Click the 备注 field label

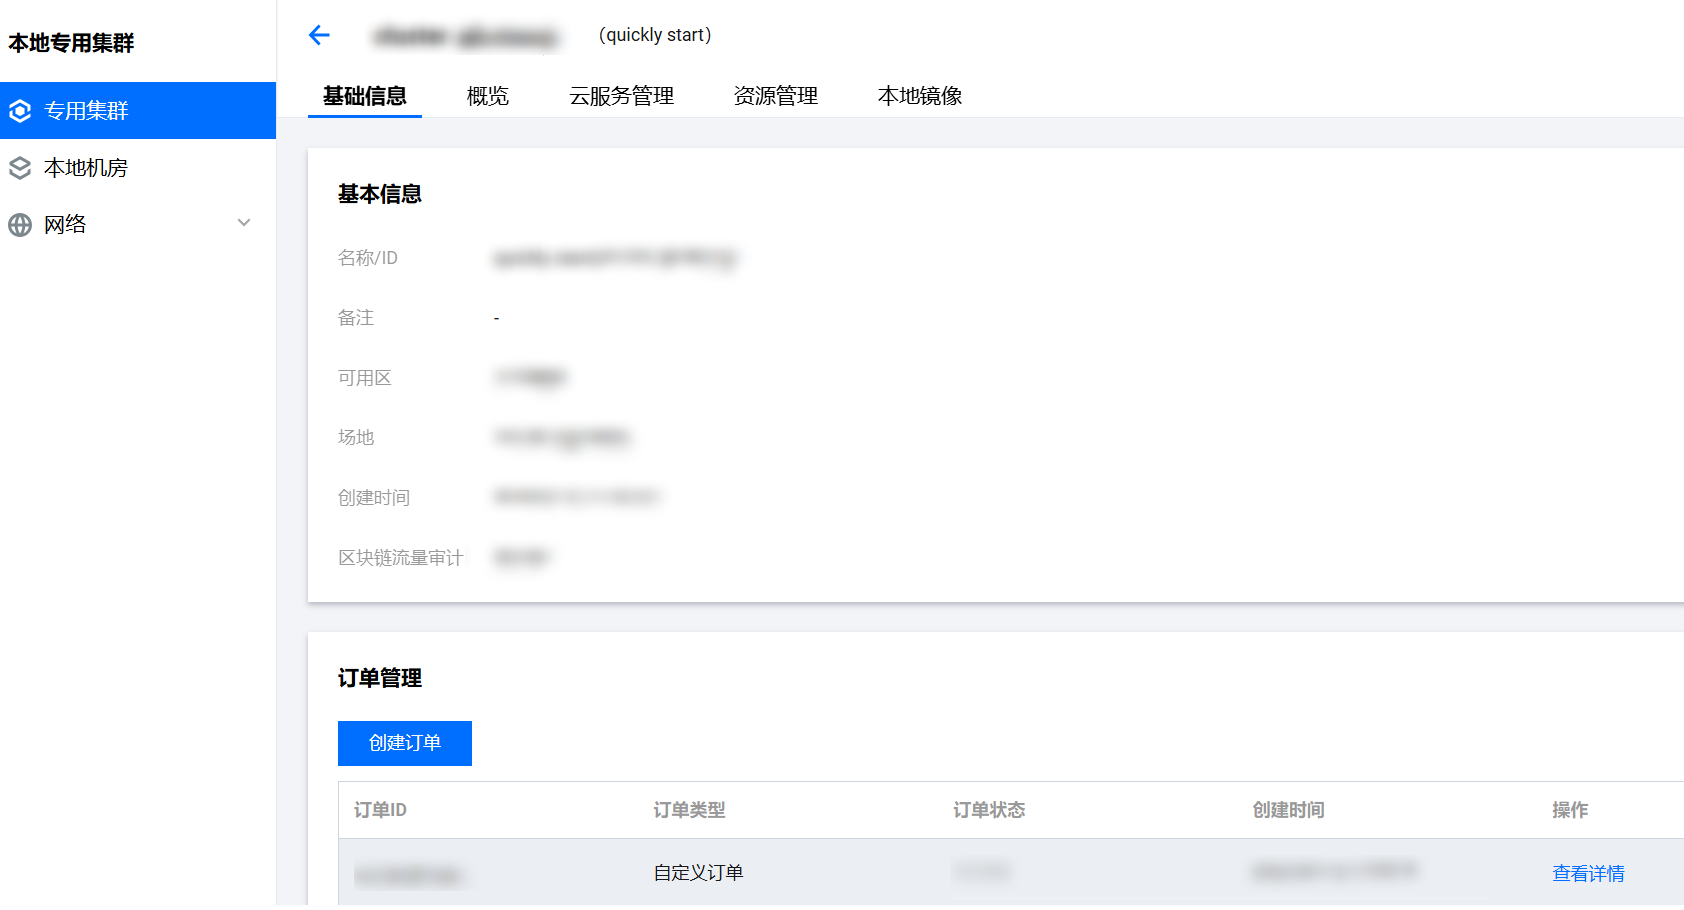coord(356,318)
